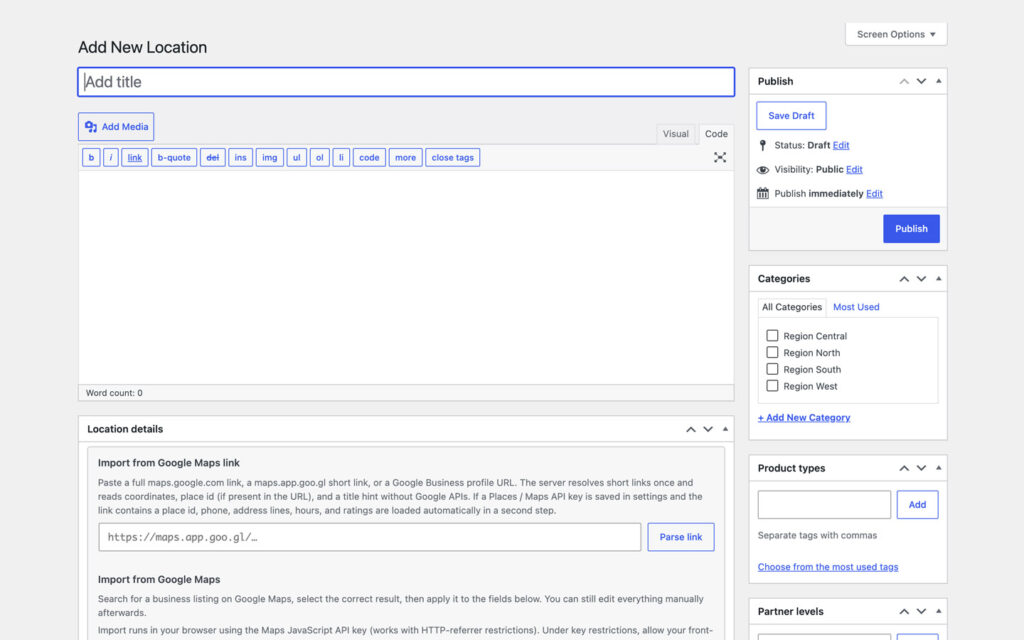Click the Word count: 0 text
Image resolution: width=1024 pixels, height=640 pixels.
[x=114, y=393]
